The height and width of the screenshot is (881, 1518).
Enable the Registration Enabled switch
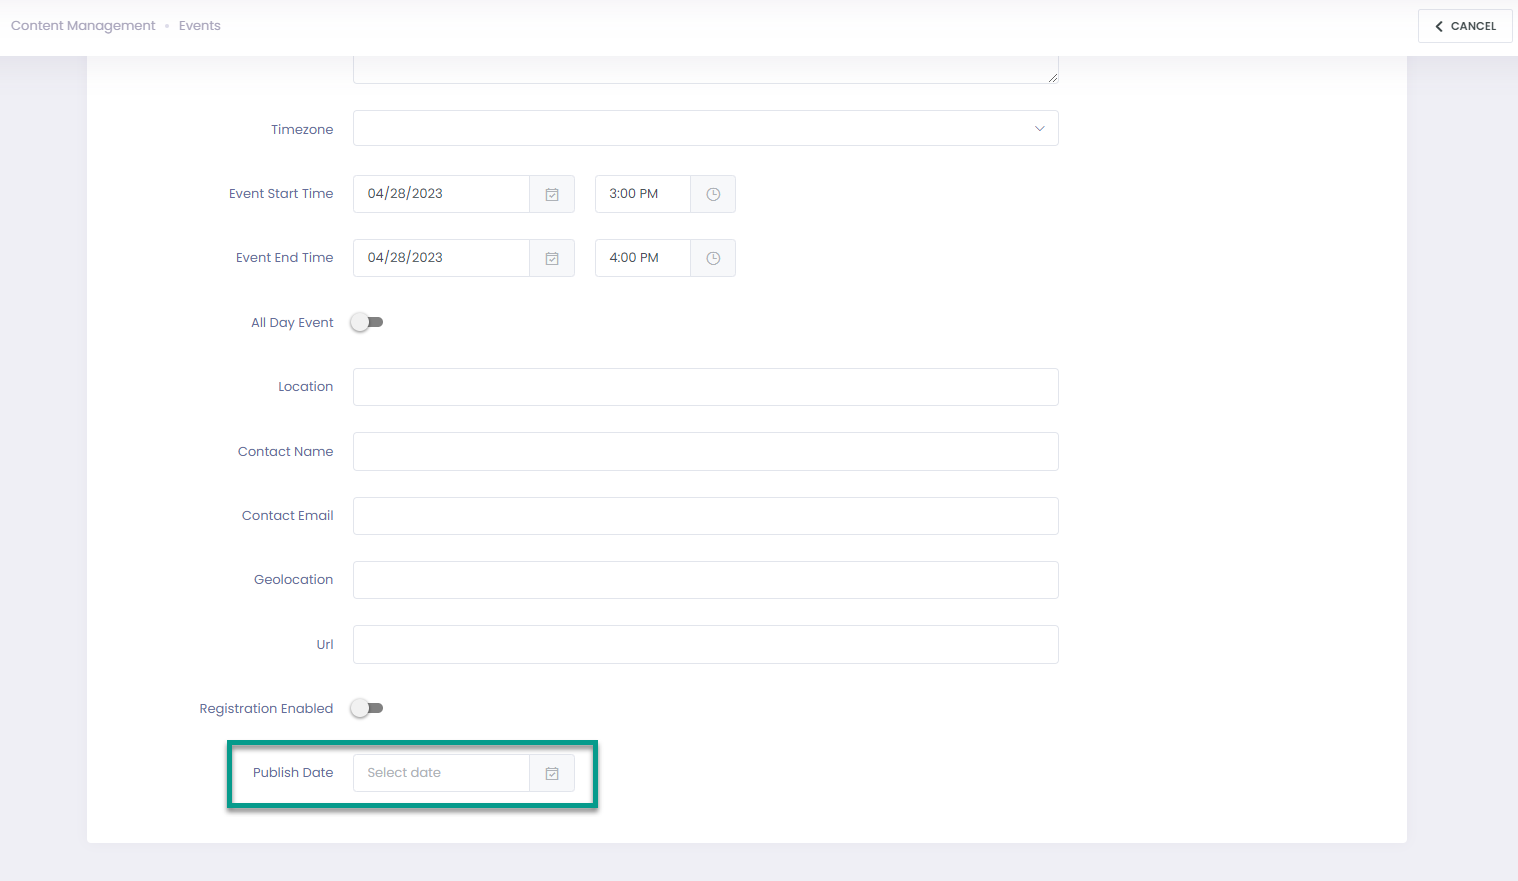coord(367,708)
